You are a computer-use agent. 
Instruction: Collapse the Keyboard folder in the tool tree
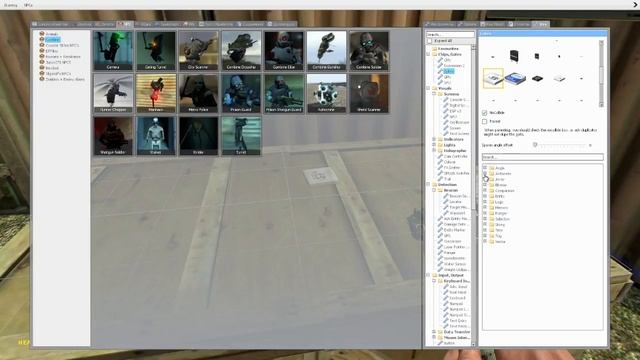coord(434,281)
